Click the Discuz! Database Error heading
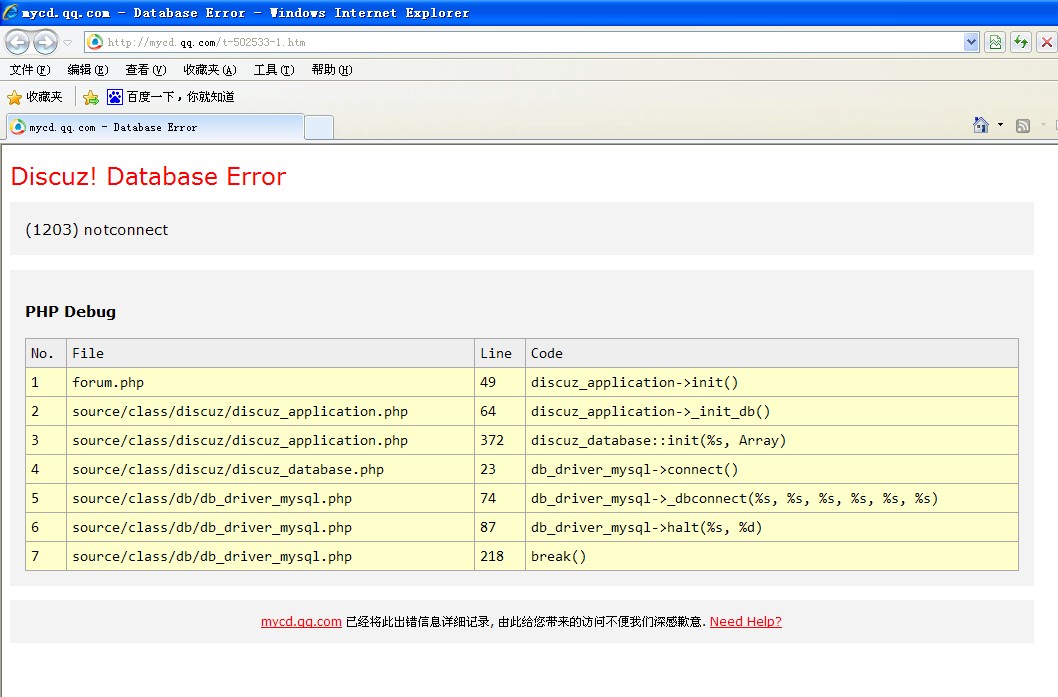Screen dimensions: 1058x697 coord(148,176)
